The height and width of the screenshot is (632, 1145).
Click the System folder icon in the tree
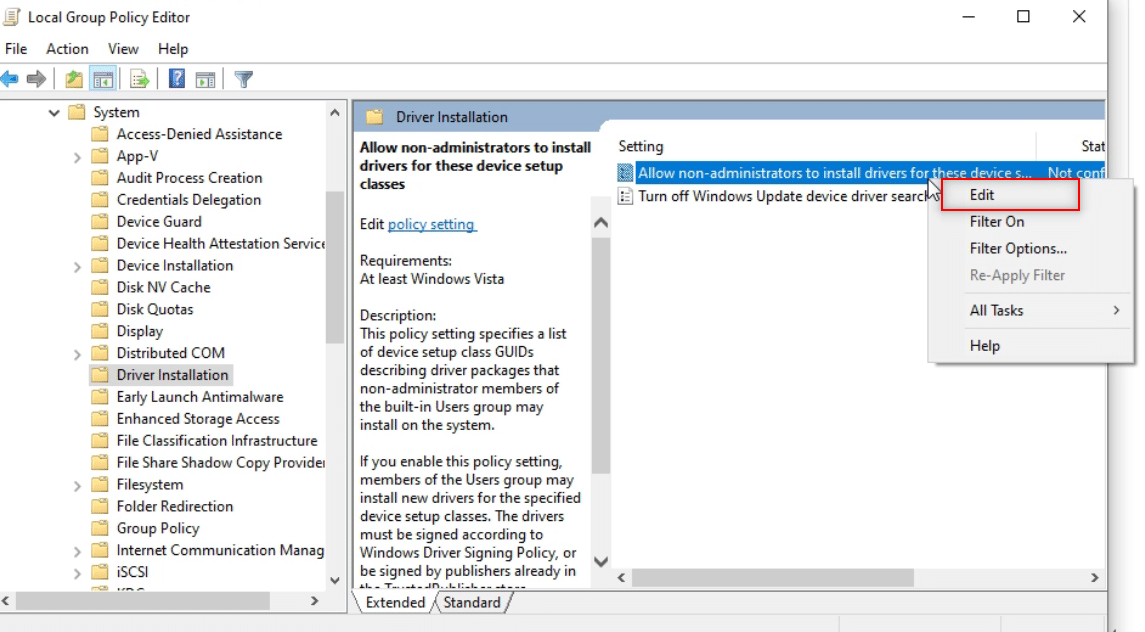click(77, 112)
